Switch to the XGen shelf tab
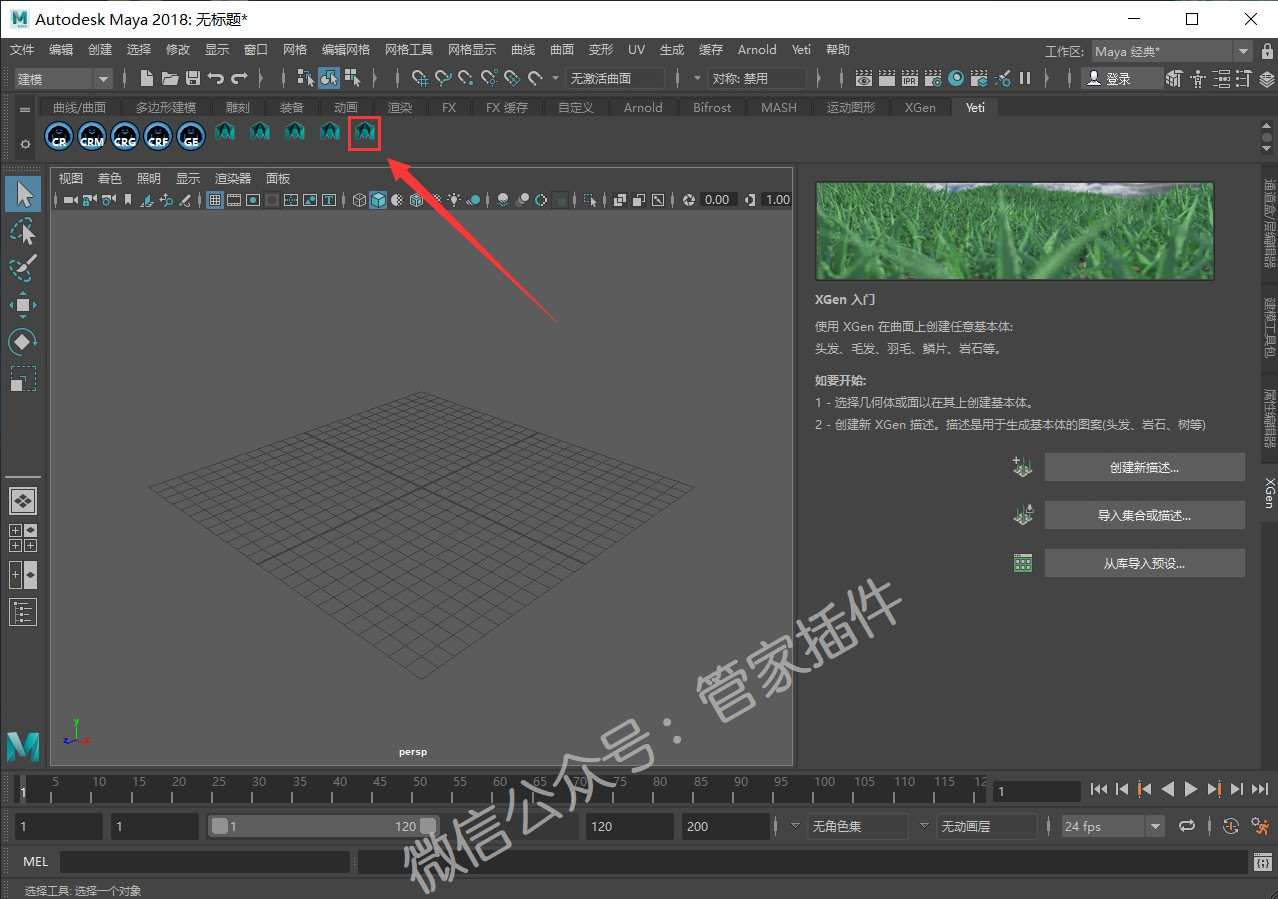The height and width of the screenshot is (899, 1278). click(x=920, y=107)
